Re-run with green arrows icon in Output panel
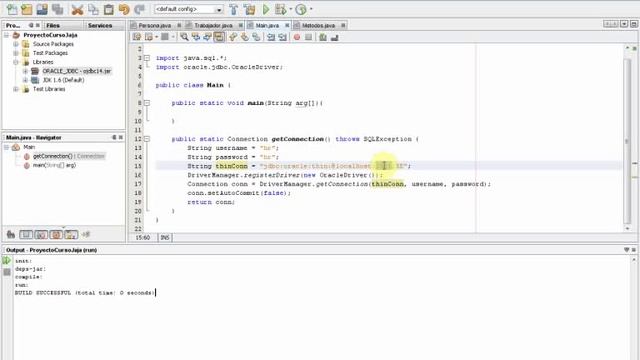This screenshot has width=640, height=360. click(7, 260)
